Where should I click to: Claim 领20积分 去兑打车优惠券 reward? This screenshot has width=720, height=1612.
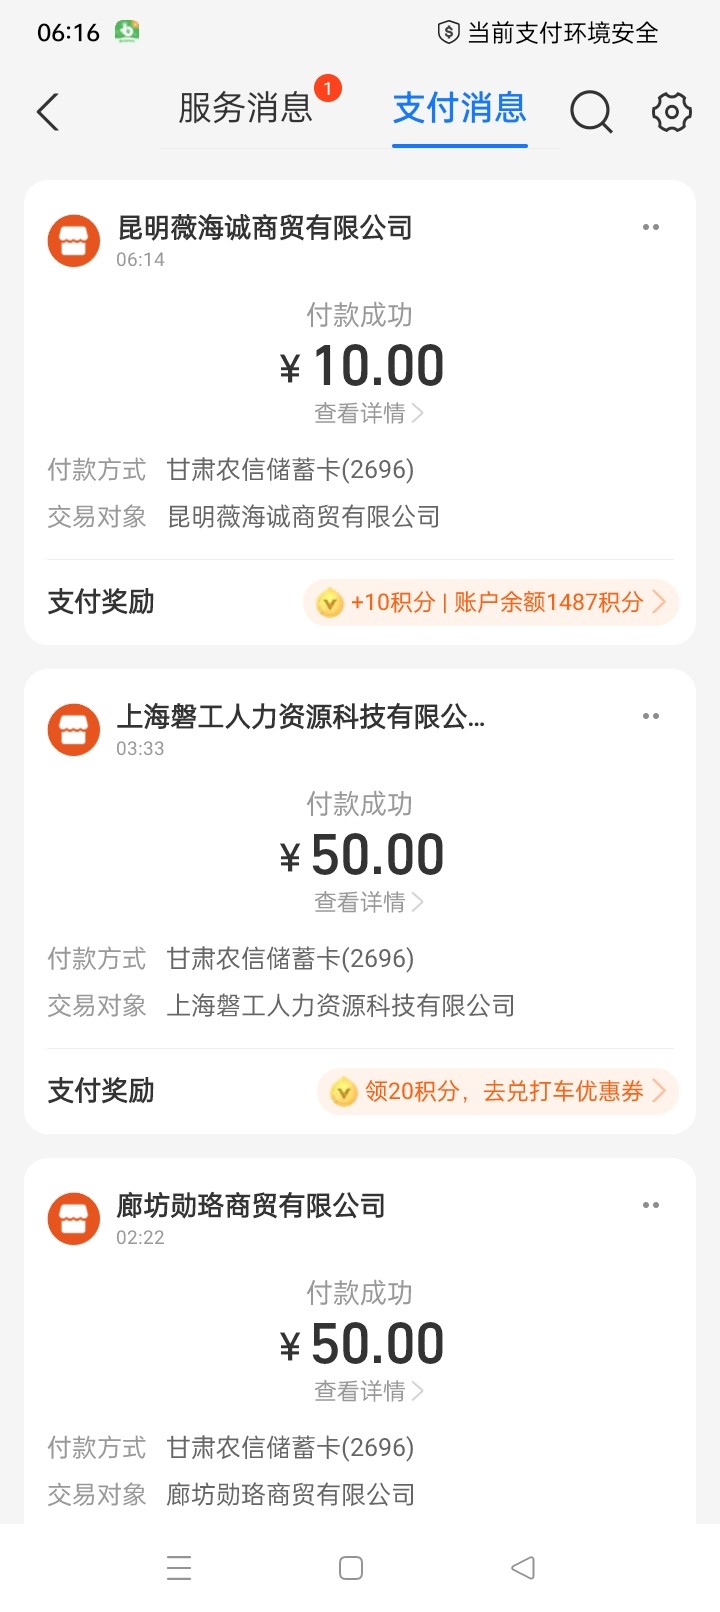pyautogui.click(x=497, y=1091)
